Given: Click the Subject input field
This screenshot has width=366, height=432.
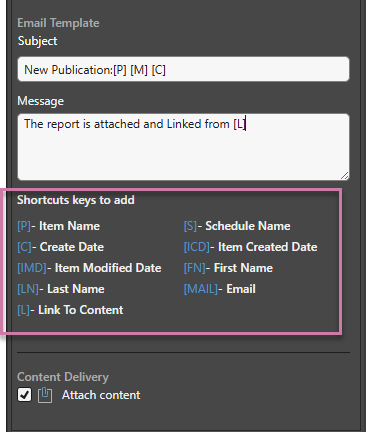Looking at the screenshot, I should coord(183,69).
